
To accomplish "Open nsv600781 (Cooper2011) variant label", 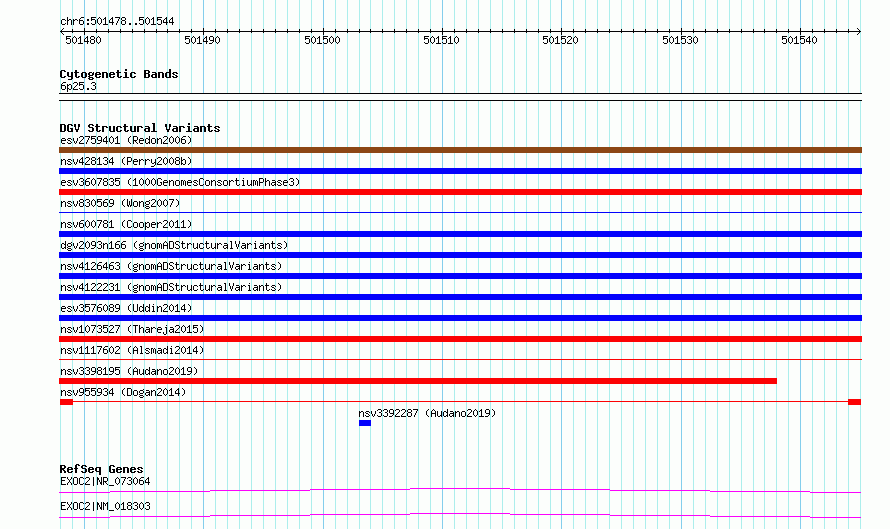I will 126,224.
